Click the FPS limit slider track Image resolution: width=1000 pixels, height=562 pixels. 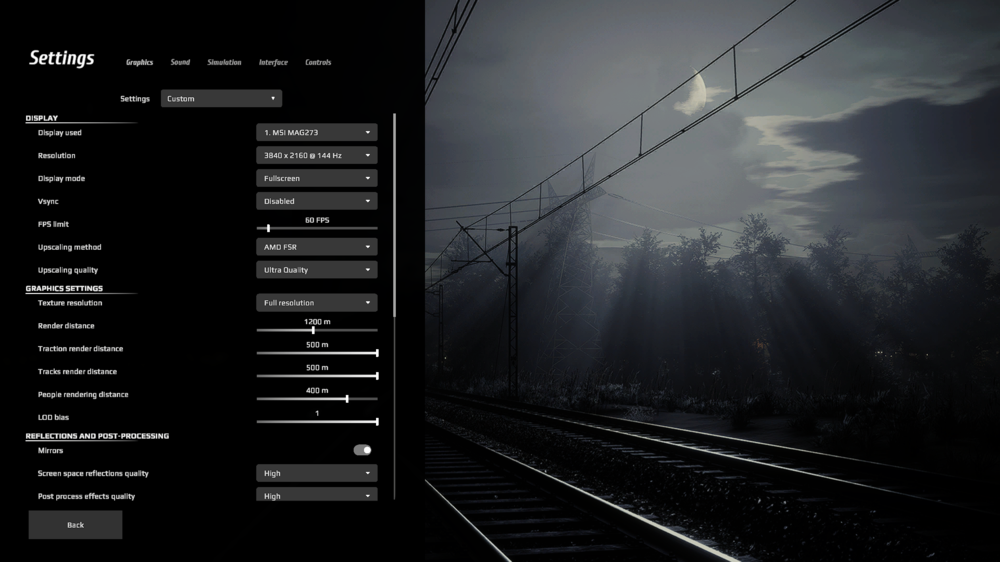tap(317, 229)
